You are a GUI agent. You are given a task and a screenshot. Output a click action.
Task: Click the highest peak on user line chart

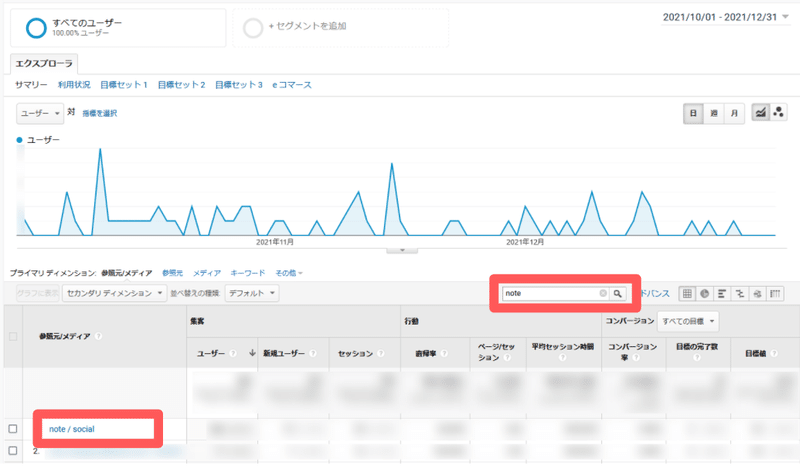coord(100,150)
